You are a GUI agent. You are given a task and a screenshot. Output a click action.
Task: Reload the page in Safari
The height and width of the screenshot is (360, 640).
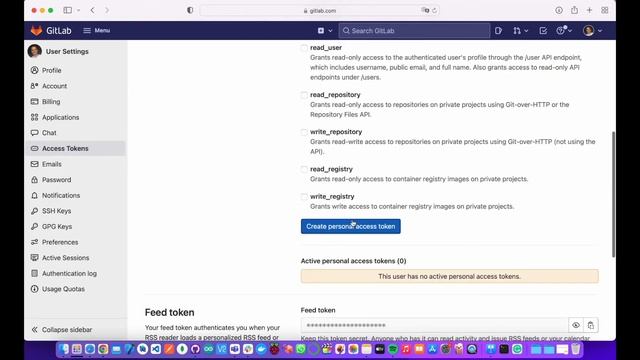tap(434, 11)
